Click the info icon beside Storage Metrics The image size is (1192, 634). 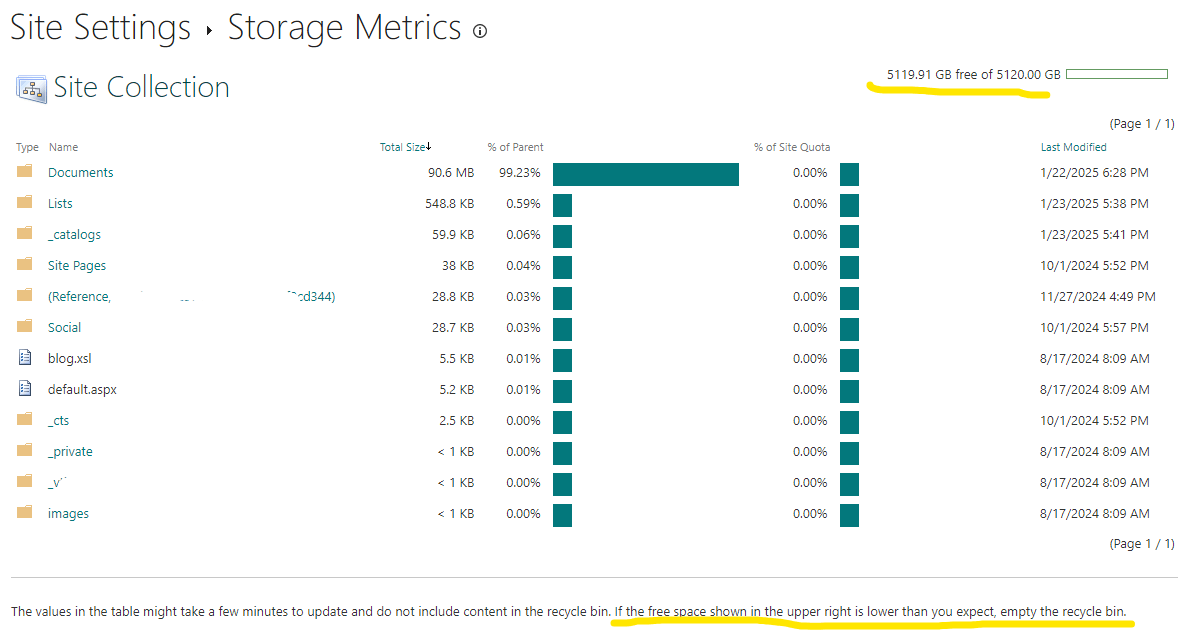(480, 31)
